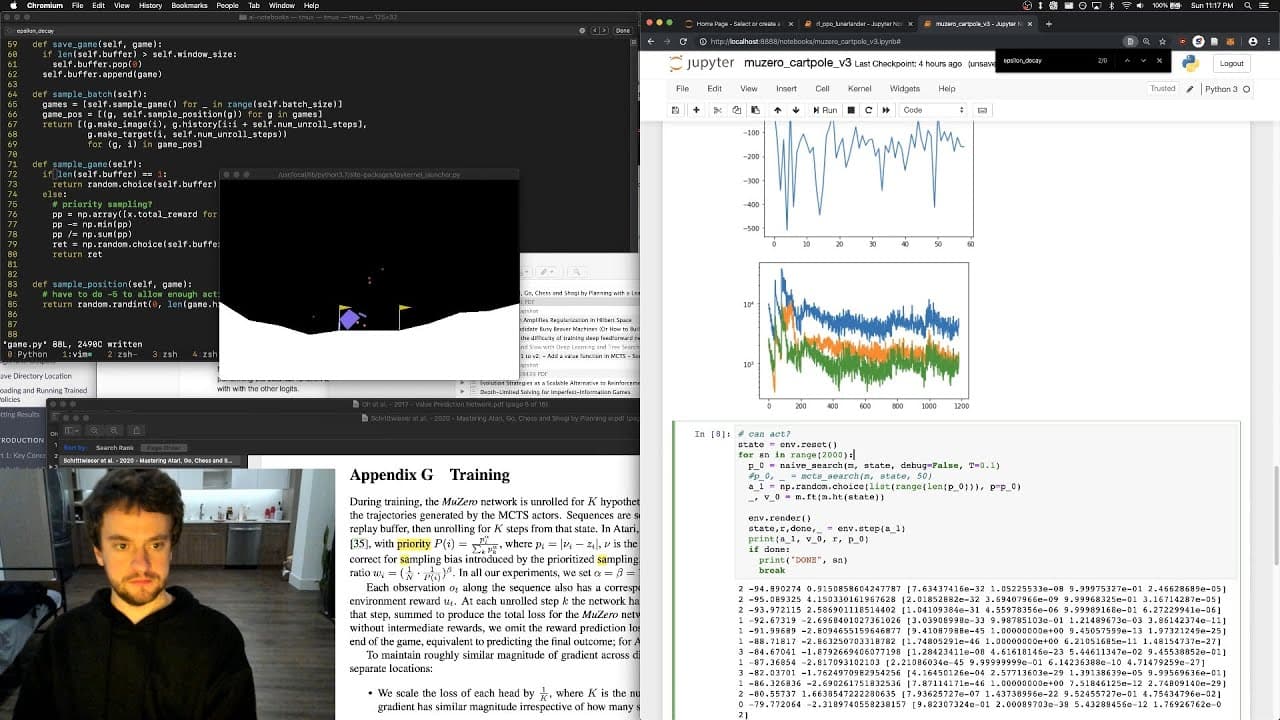Click the Logout button in Jupyter

[x=1231, y=63]
